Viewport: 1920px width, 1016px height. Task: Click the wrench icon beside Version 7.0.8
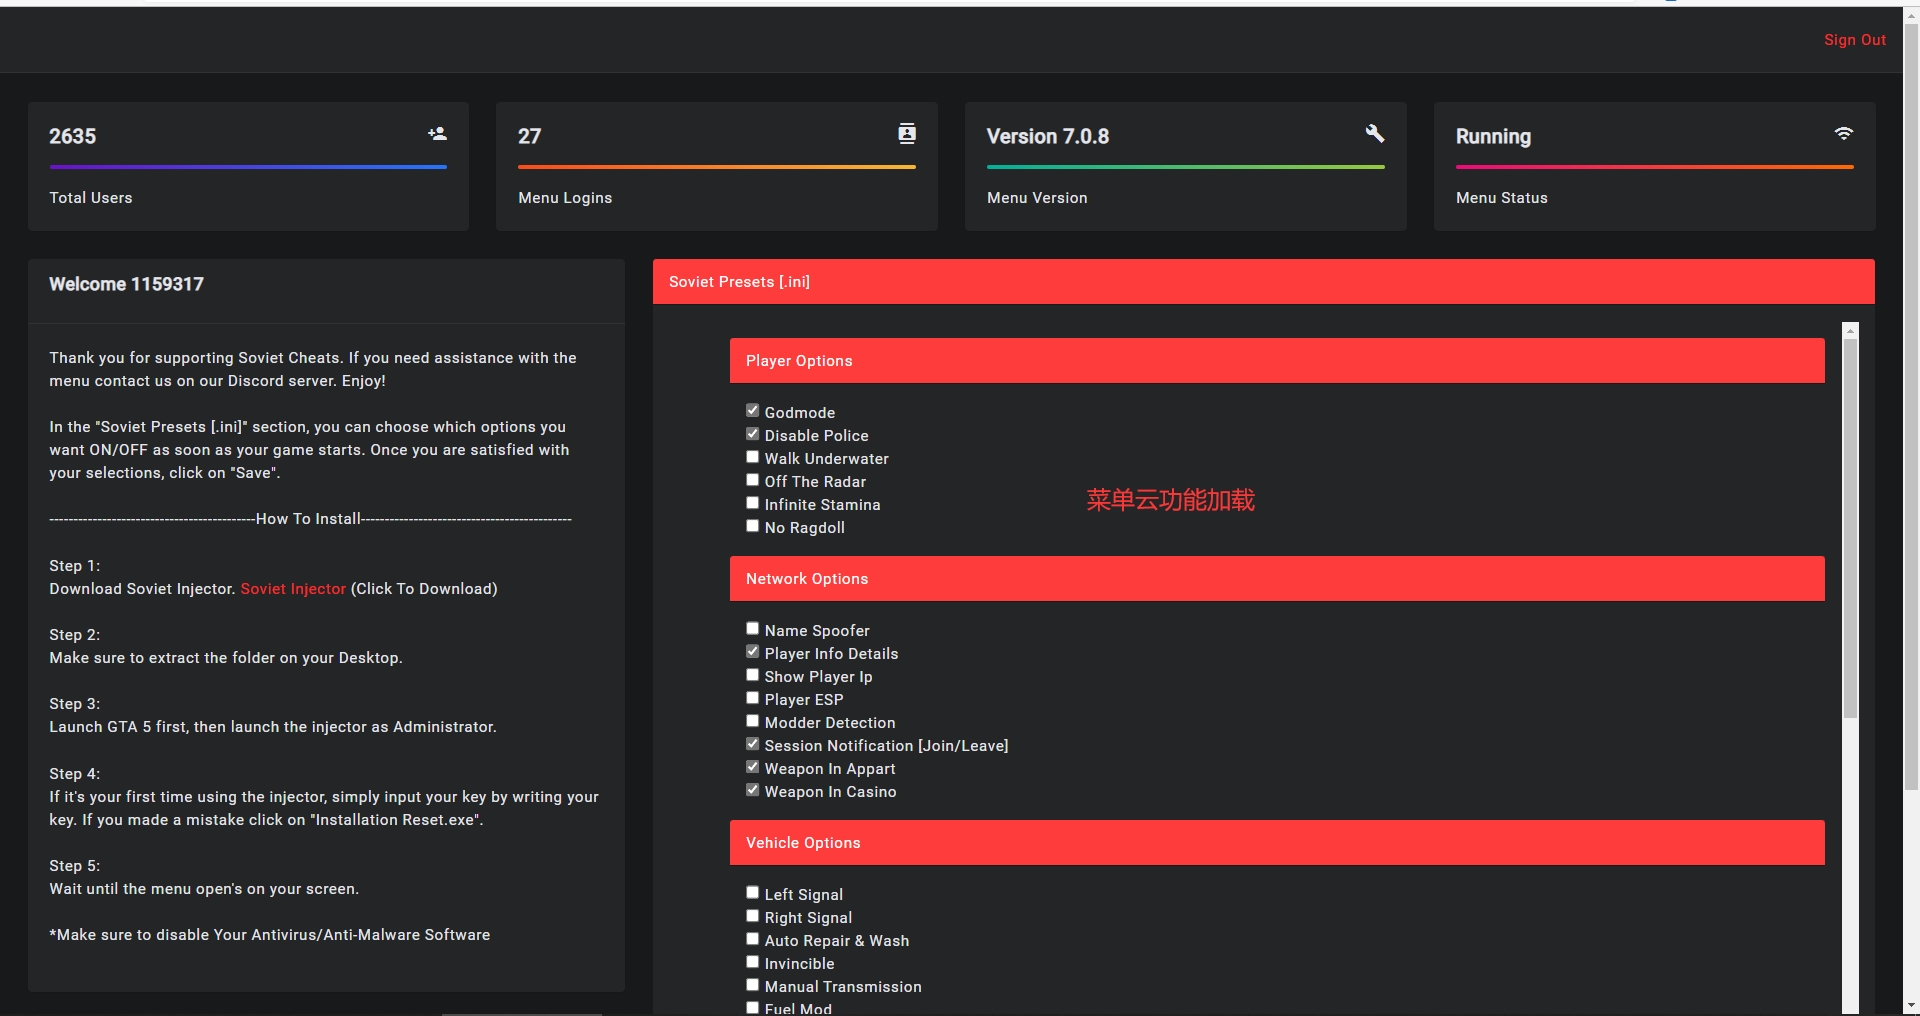pyautogui.click(x=1375, y=134)
